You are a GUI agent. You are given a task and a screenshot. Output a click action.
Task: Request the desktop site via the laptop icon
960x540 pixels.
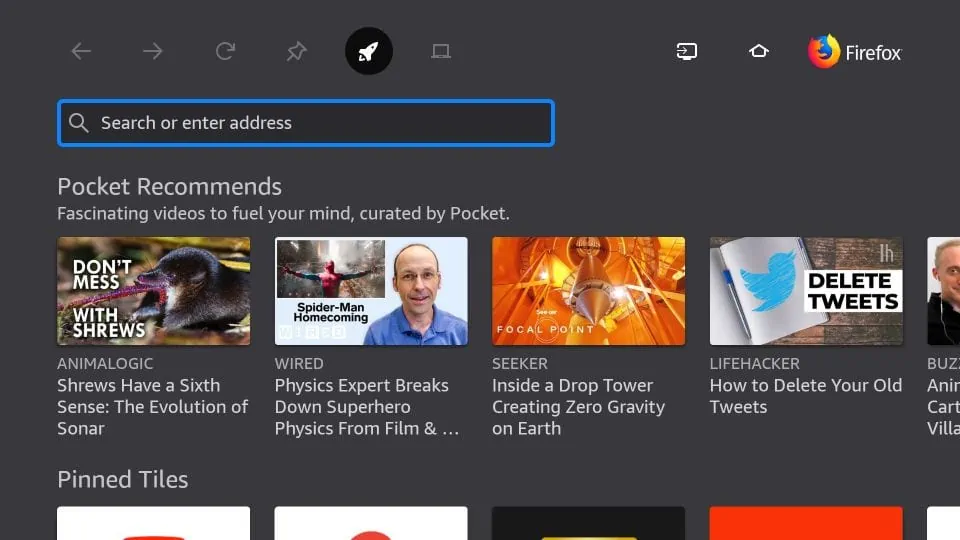coord(441,51)
